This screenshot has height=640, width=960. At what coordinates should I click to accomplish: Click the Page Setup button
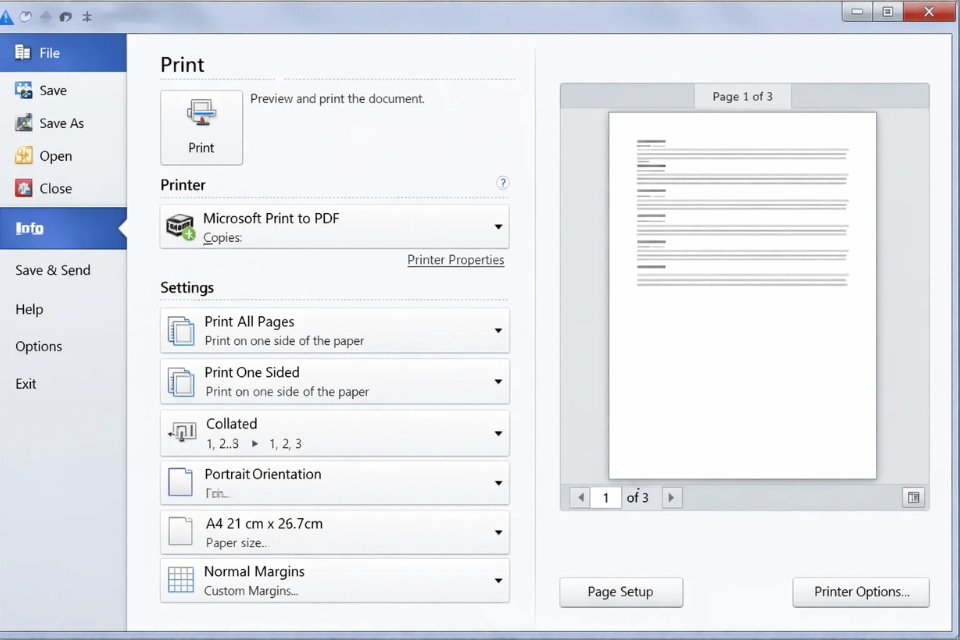(621, 592)
